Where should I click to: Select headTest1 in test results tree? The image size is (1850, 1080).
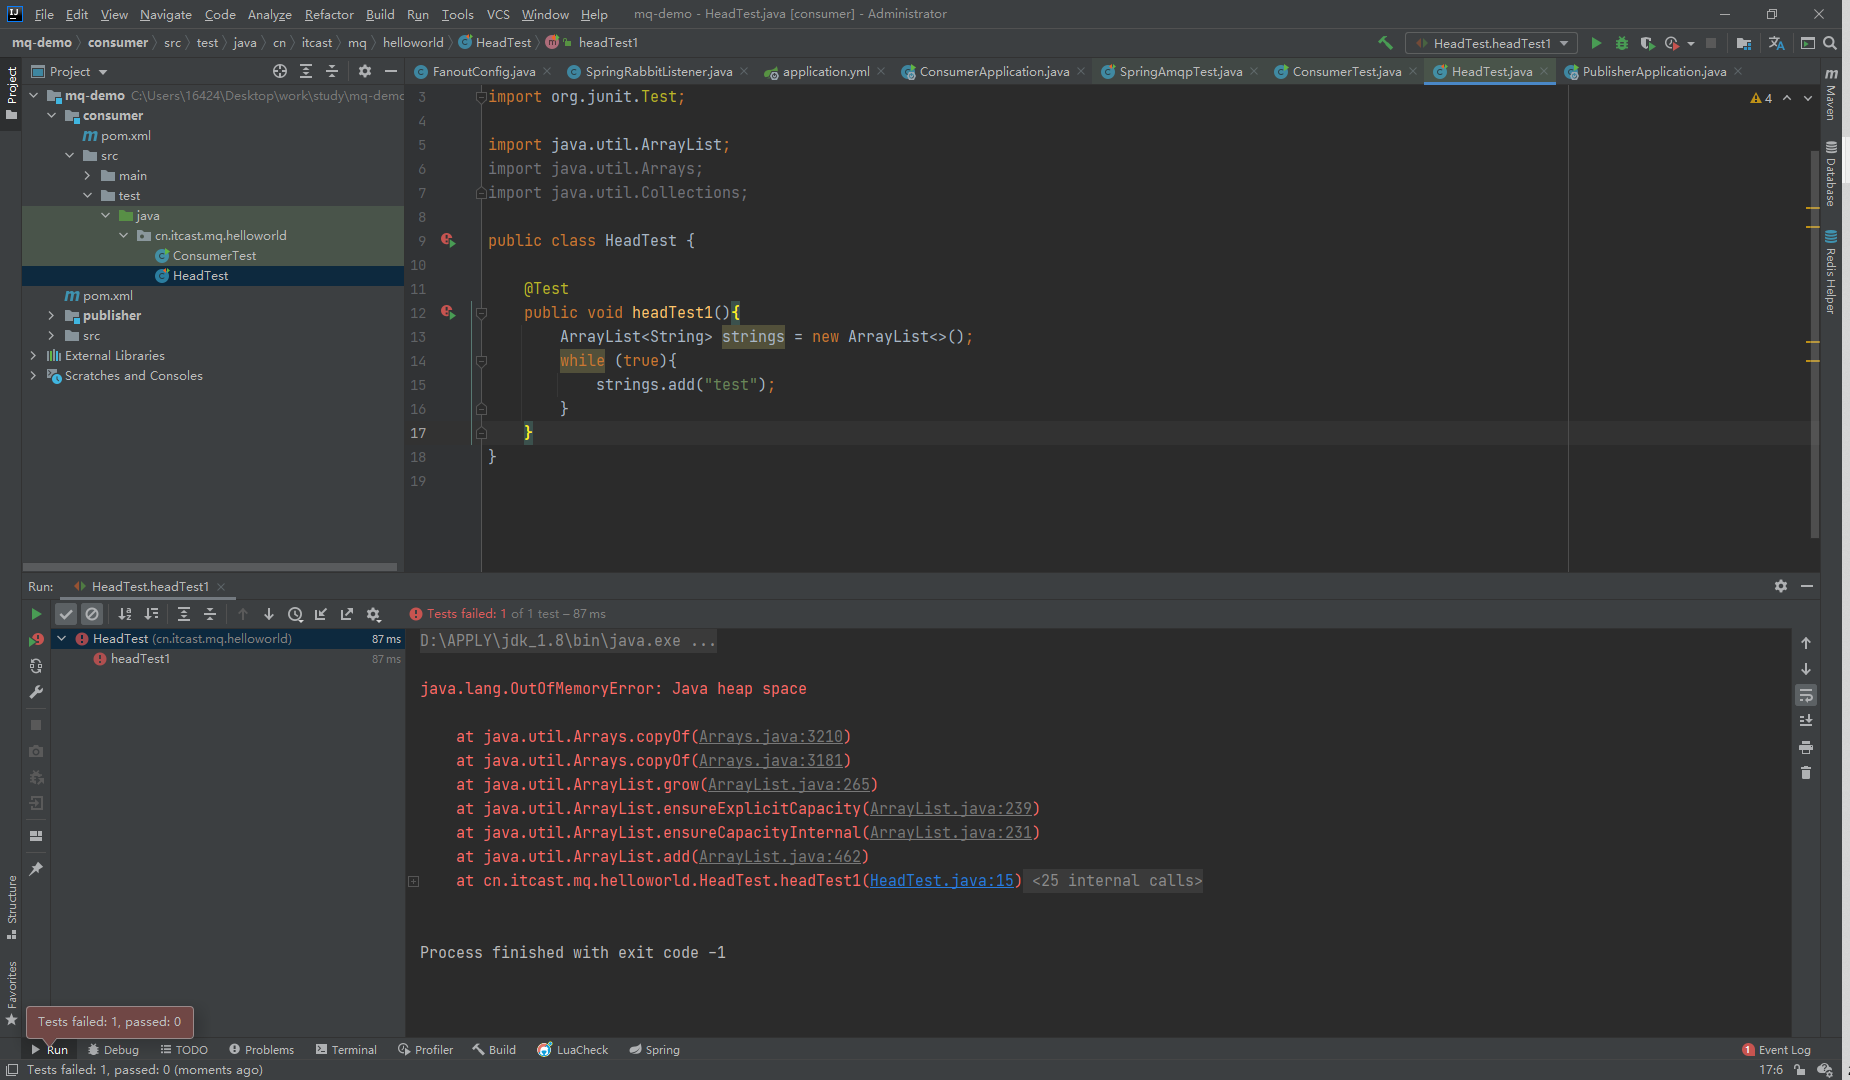pyautogui.click(x=140, y=659)
